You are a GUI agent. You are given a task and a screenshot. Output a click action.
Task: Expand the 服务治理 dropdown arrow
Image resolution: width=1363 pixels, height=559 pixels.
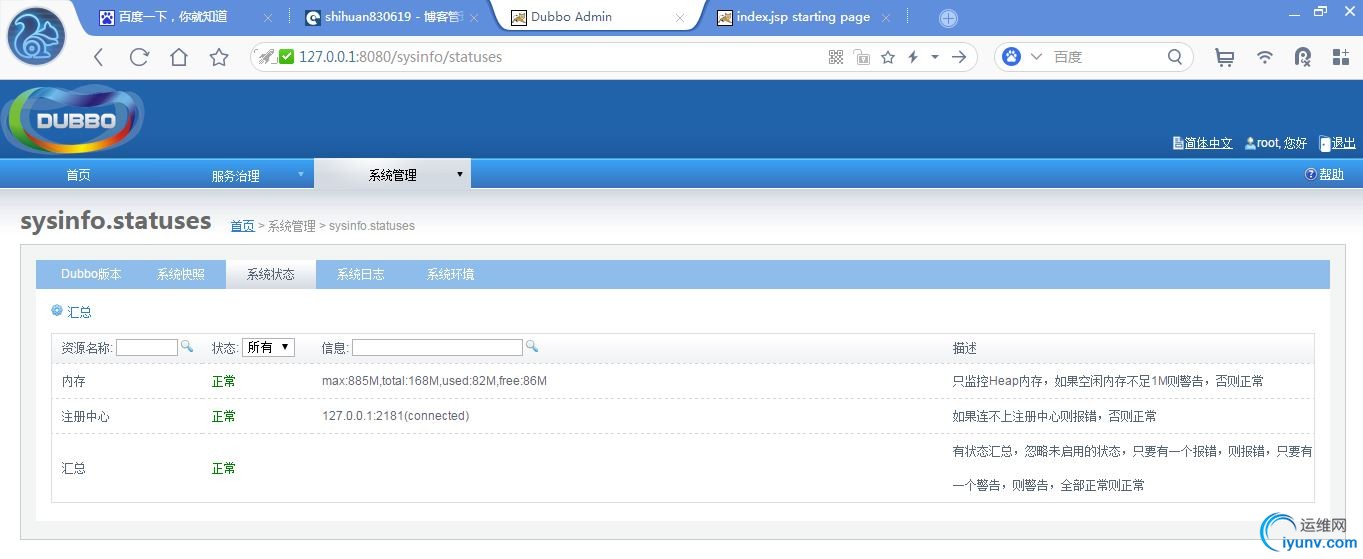(300, 174)
